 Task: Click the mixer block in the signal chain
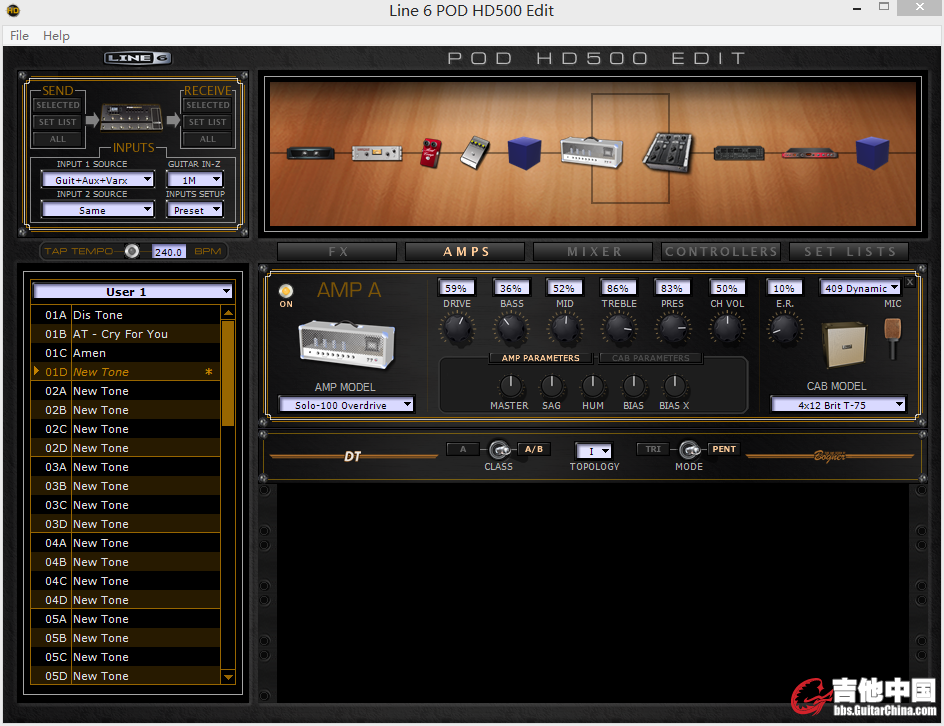[x=667, y=151]
